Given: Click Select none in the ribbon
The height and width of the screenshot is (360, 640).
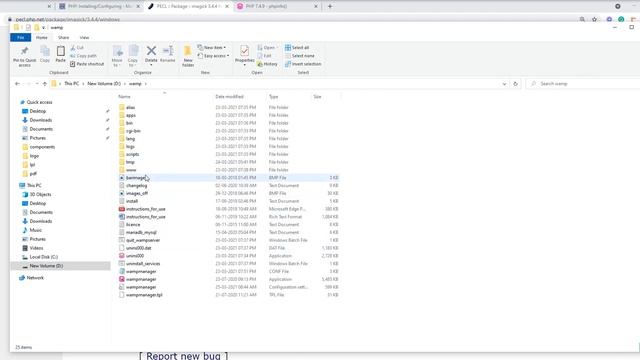Looking at the screenshot, I should tap(300, 56).
